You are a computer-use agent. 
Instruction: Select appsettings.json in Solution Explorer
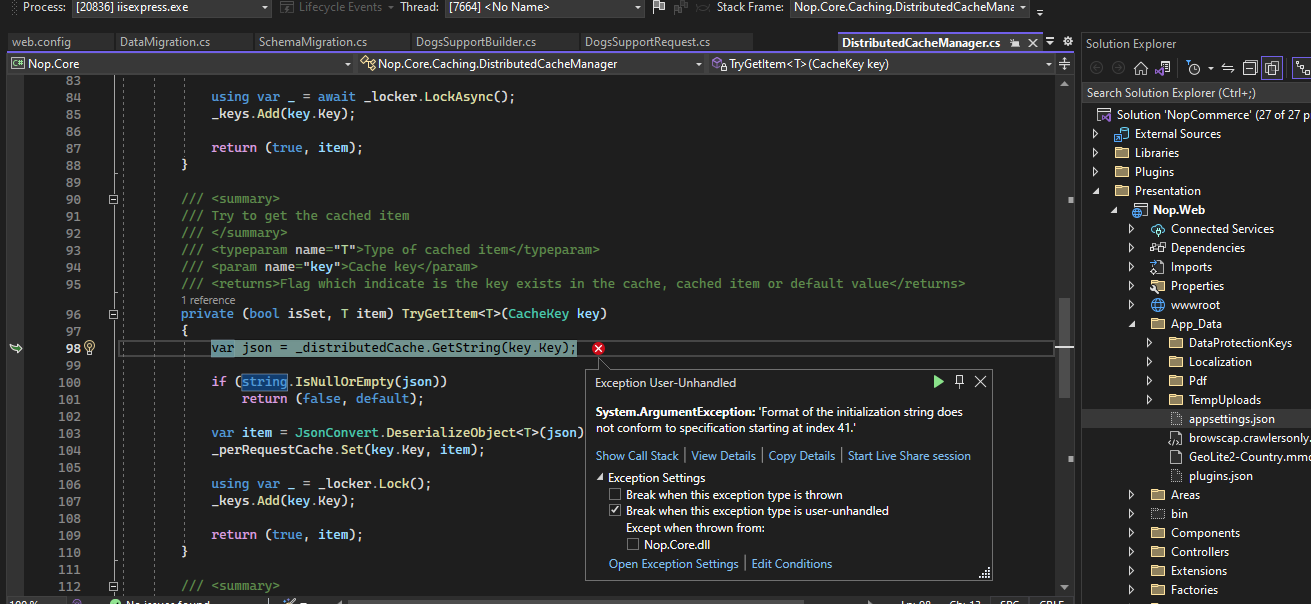[x=1231, y=419]
